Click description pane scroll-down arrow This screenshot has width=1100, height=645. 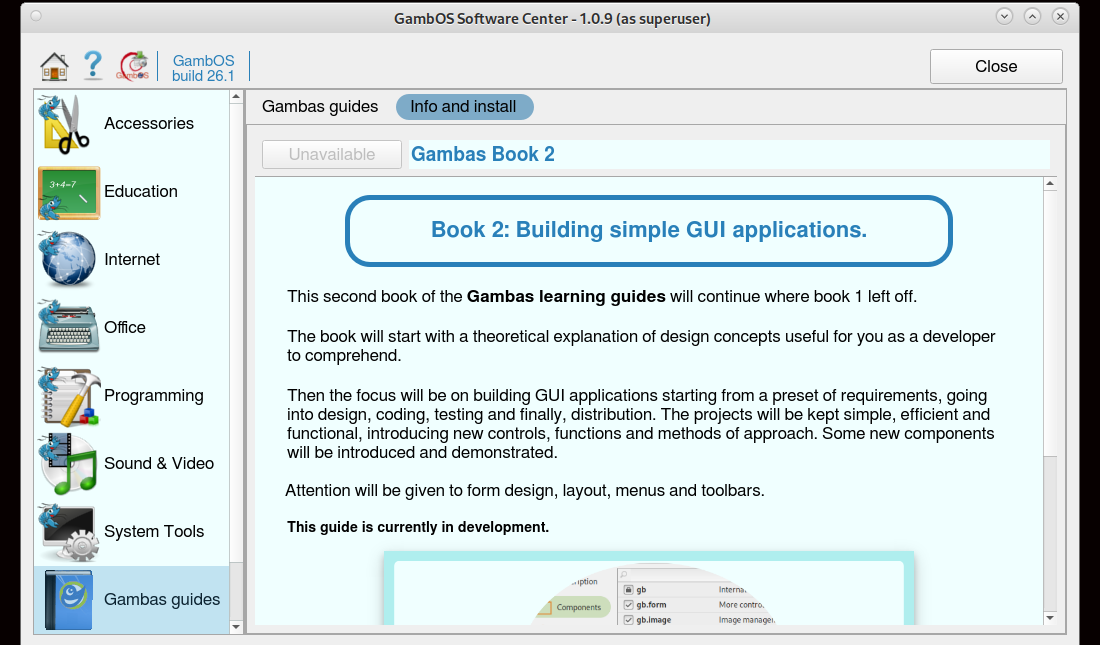(x=1049, y=619)
